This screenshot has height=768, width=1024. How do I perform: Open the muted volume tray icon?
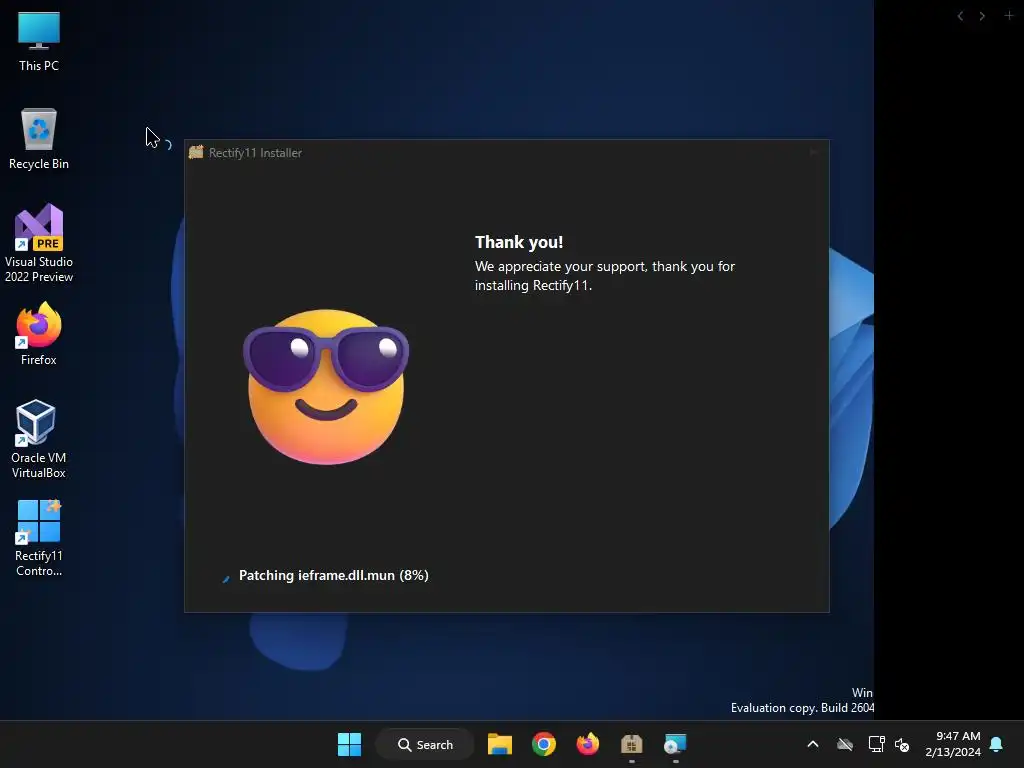click(x=903, y=744)
